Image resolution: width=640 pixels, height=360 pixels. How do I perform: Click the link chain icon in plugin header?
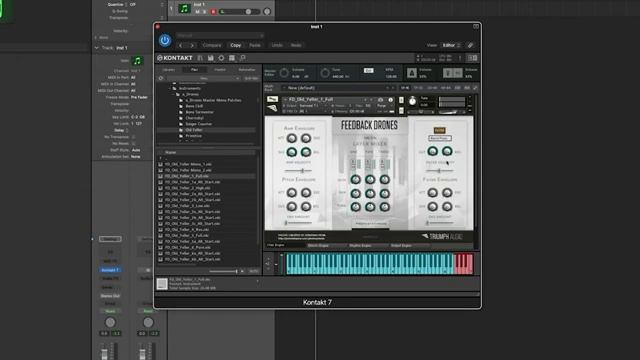[x=471, y=45]
